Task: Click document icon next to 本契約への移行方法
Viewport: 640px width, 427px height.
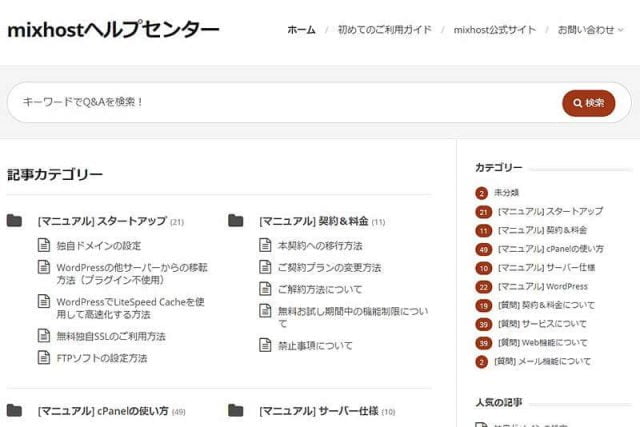Action: tap(265, 245)
